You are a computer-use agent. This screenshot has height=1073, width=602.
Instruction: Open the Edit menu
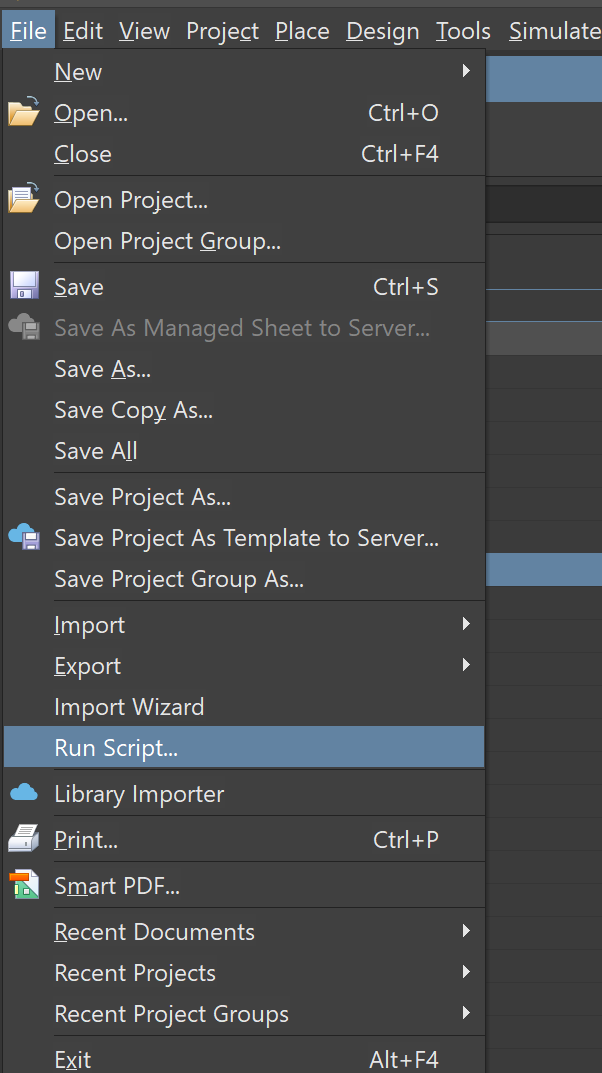(x=83, y=31)
